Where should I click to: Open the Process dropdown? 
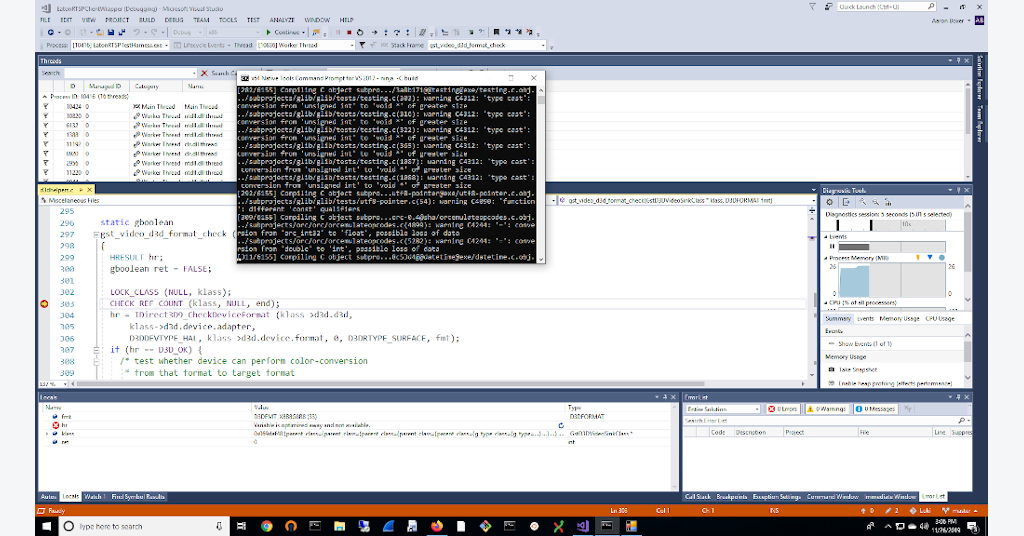119,45
